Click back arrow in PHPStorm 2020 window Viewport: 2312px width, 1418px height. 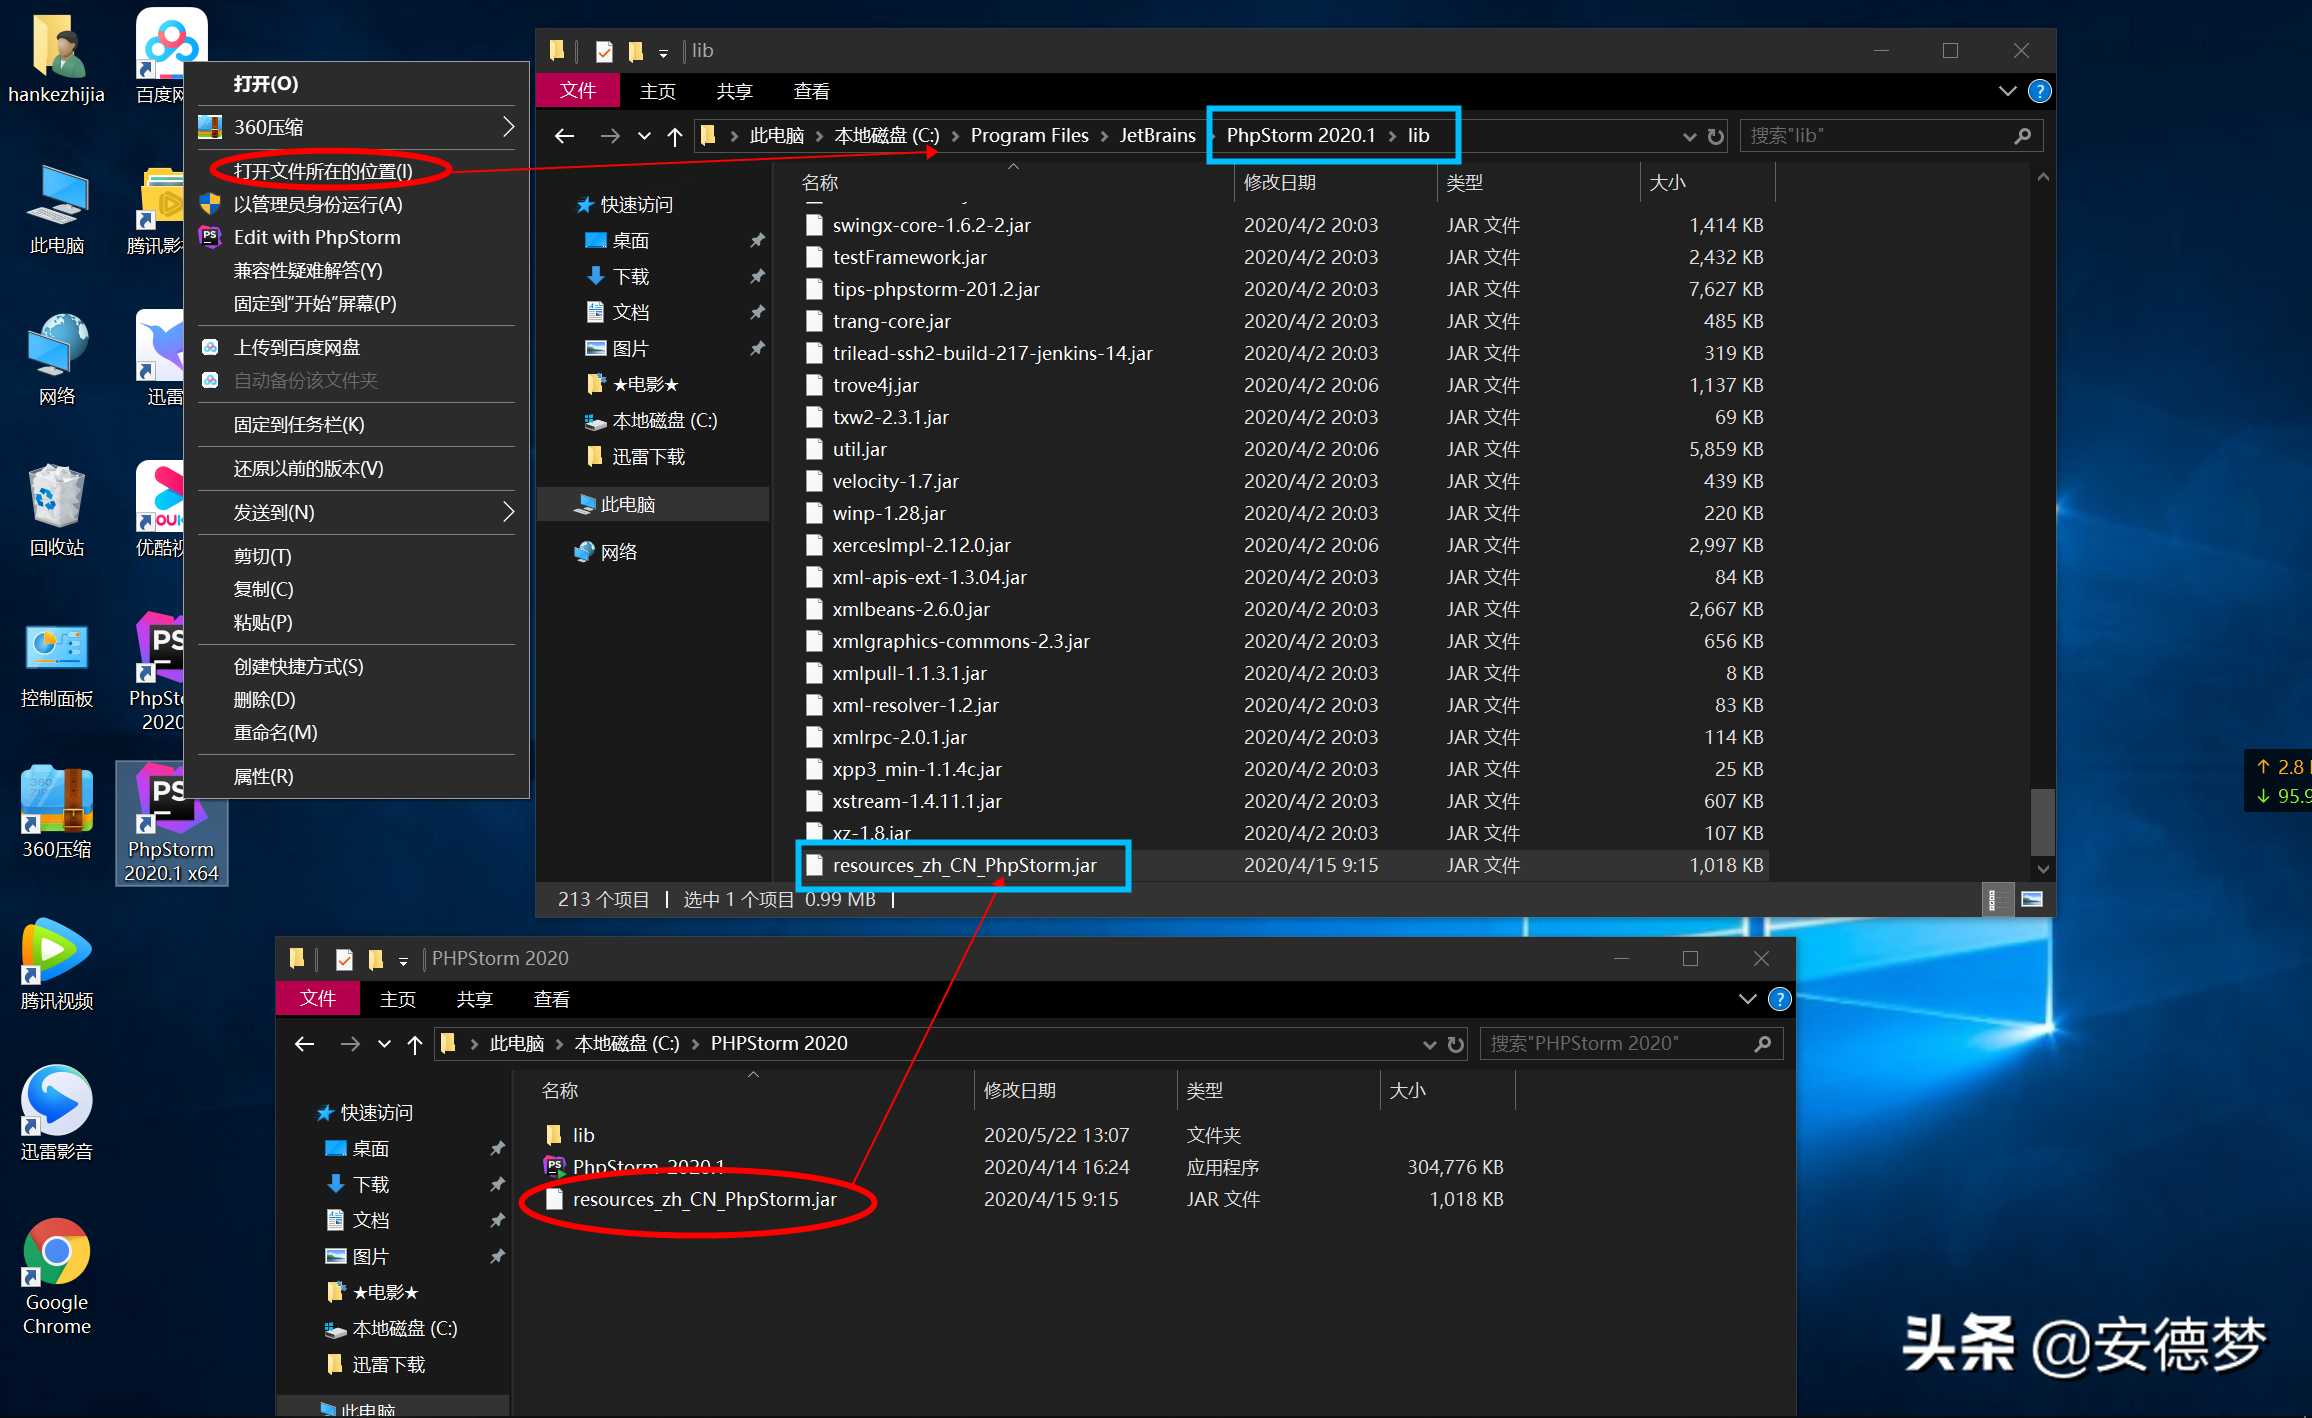[x=304, y=1044]
